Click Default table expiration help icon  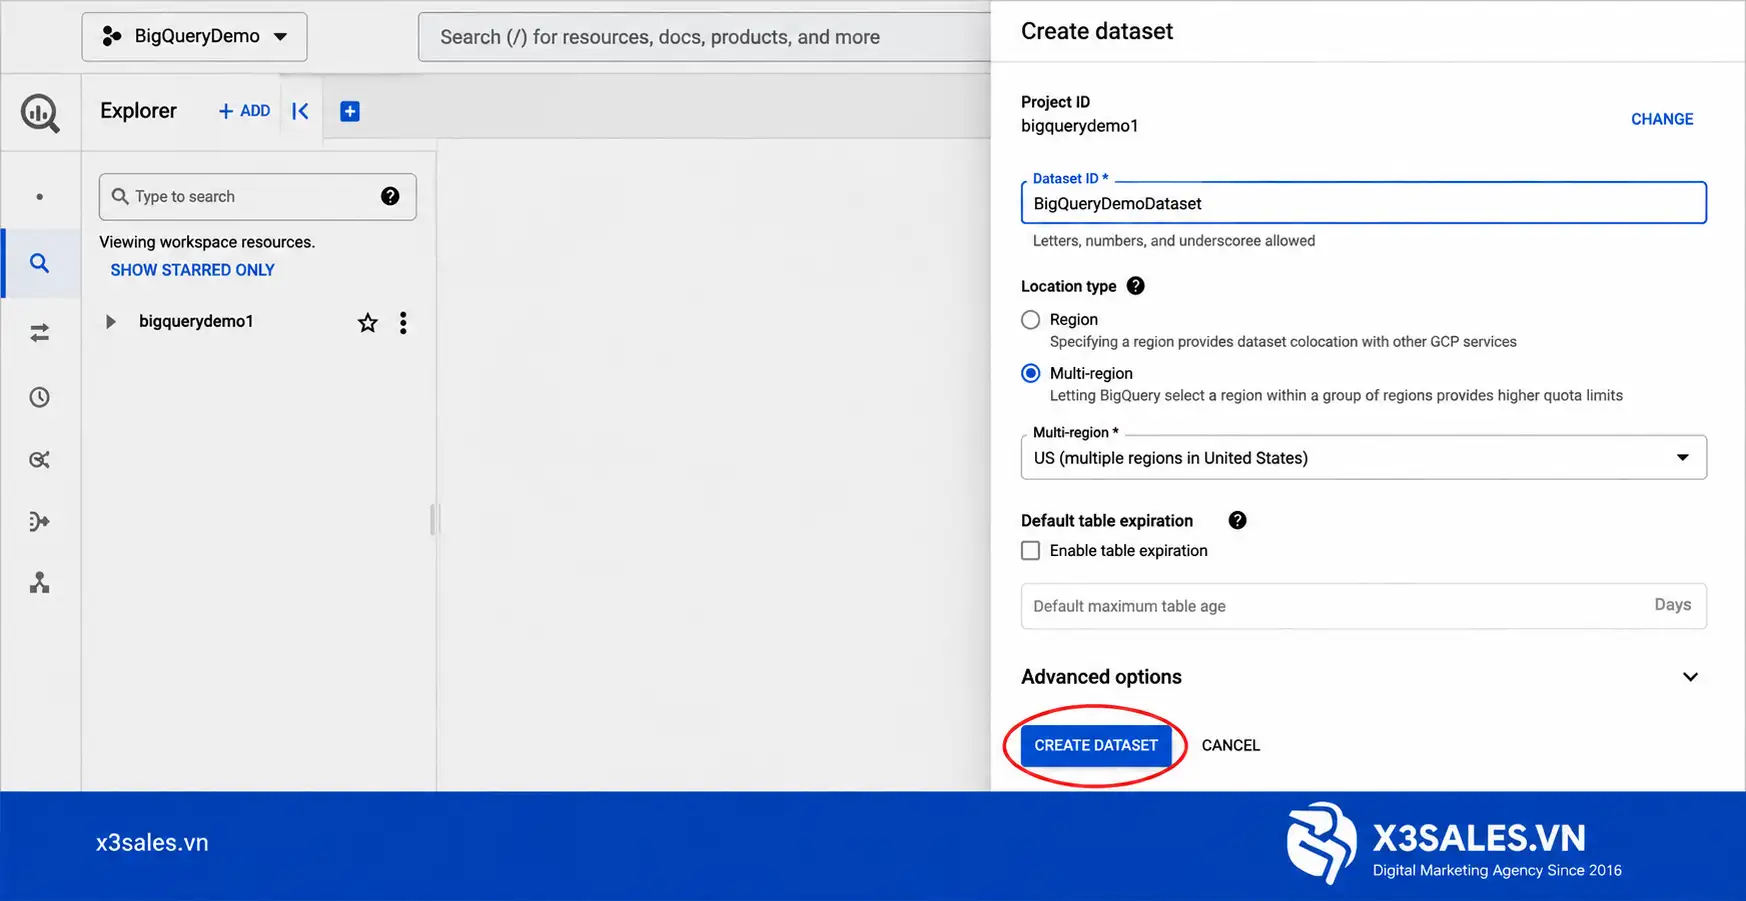point(1237,520)
